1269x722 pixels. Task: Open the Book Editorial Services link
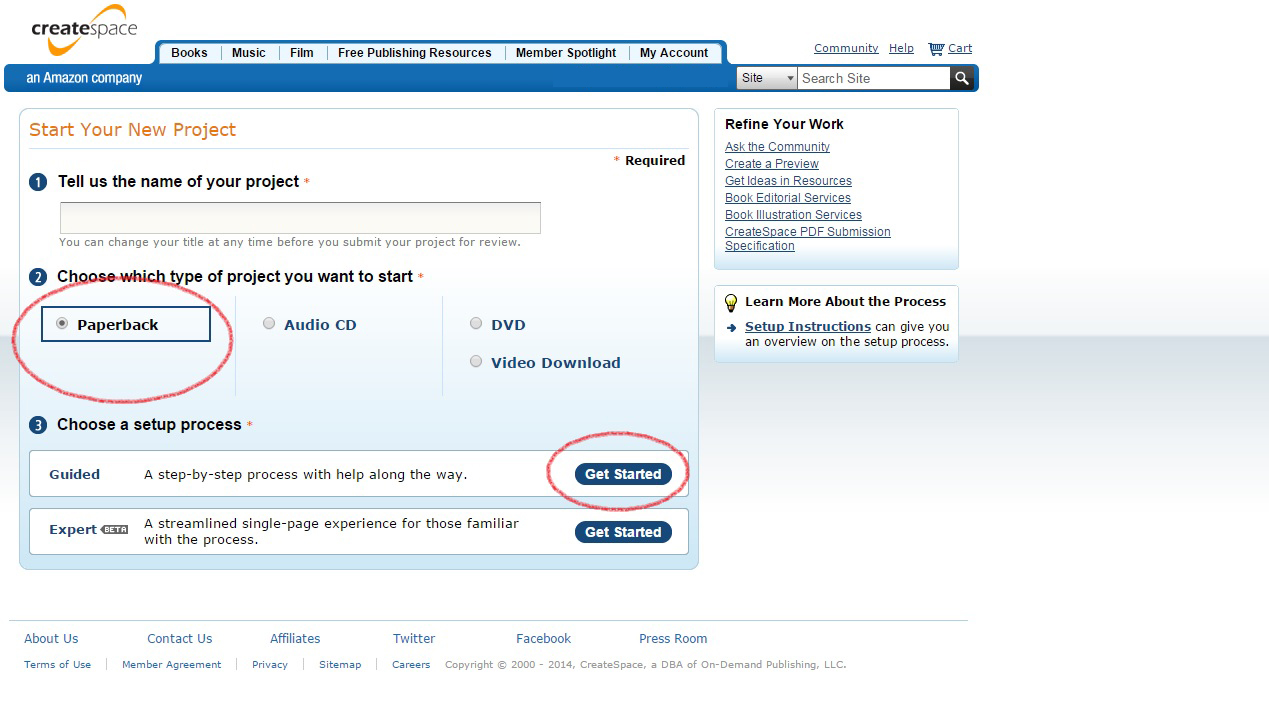(x=788, y=198)
